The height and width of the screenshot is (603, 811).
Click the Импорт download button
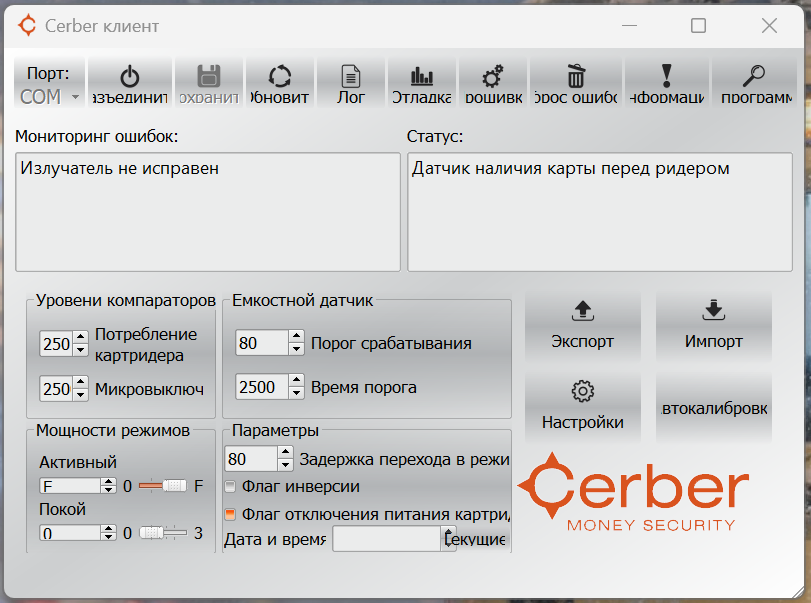click(714, 326)
